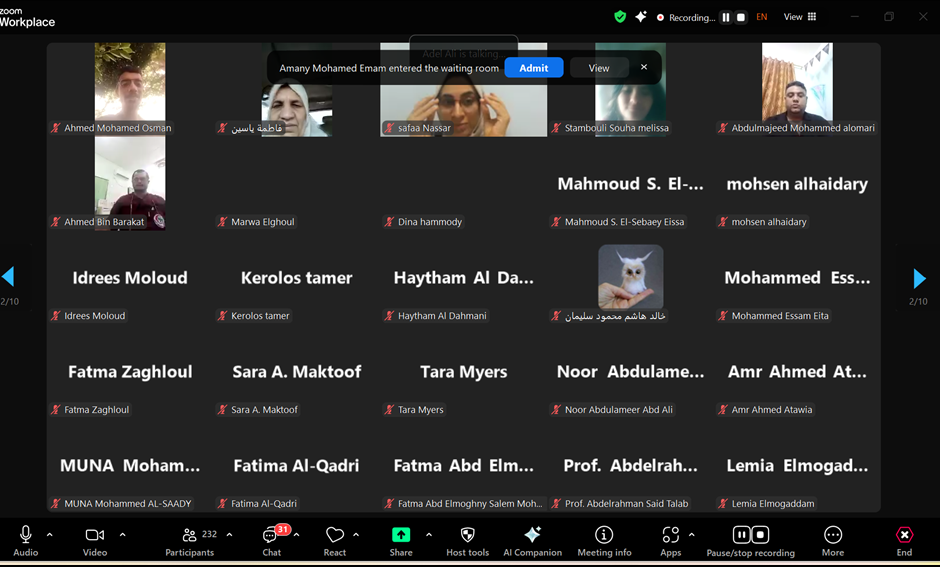Click Amr Ahmed Atawia name label

tap(772, 410)
